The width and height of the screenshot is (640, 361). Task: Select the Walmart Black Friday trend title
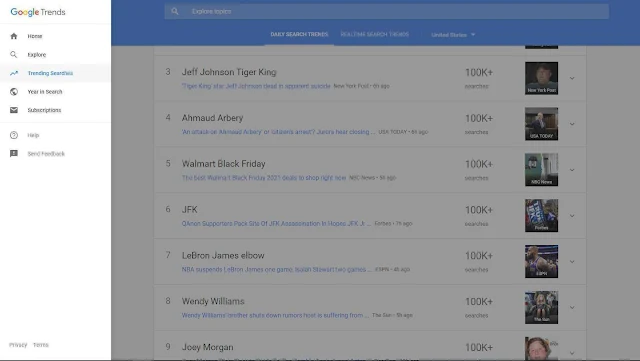[x=224, y=164]
